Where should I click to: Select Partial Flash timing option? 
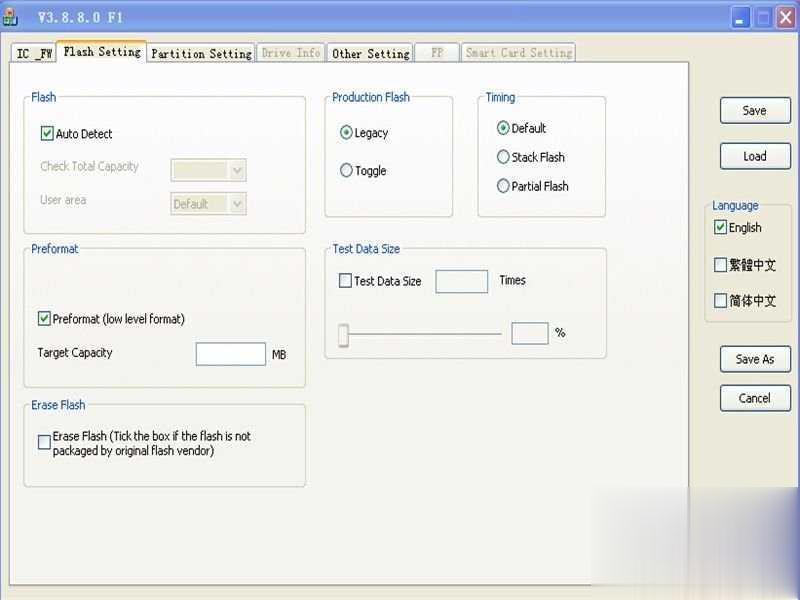(503, 186)
